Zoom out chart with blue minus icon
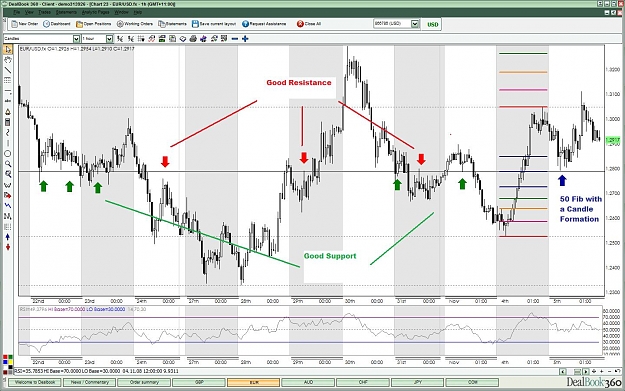 click(x=235, y=39)
